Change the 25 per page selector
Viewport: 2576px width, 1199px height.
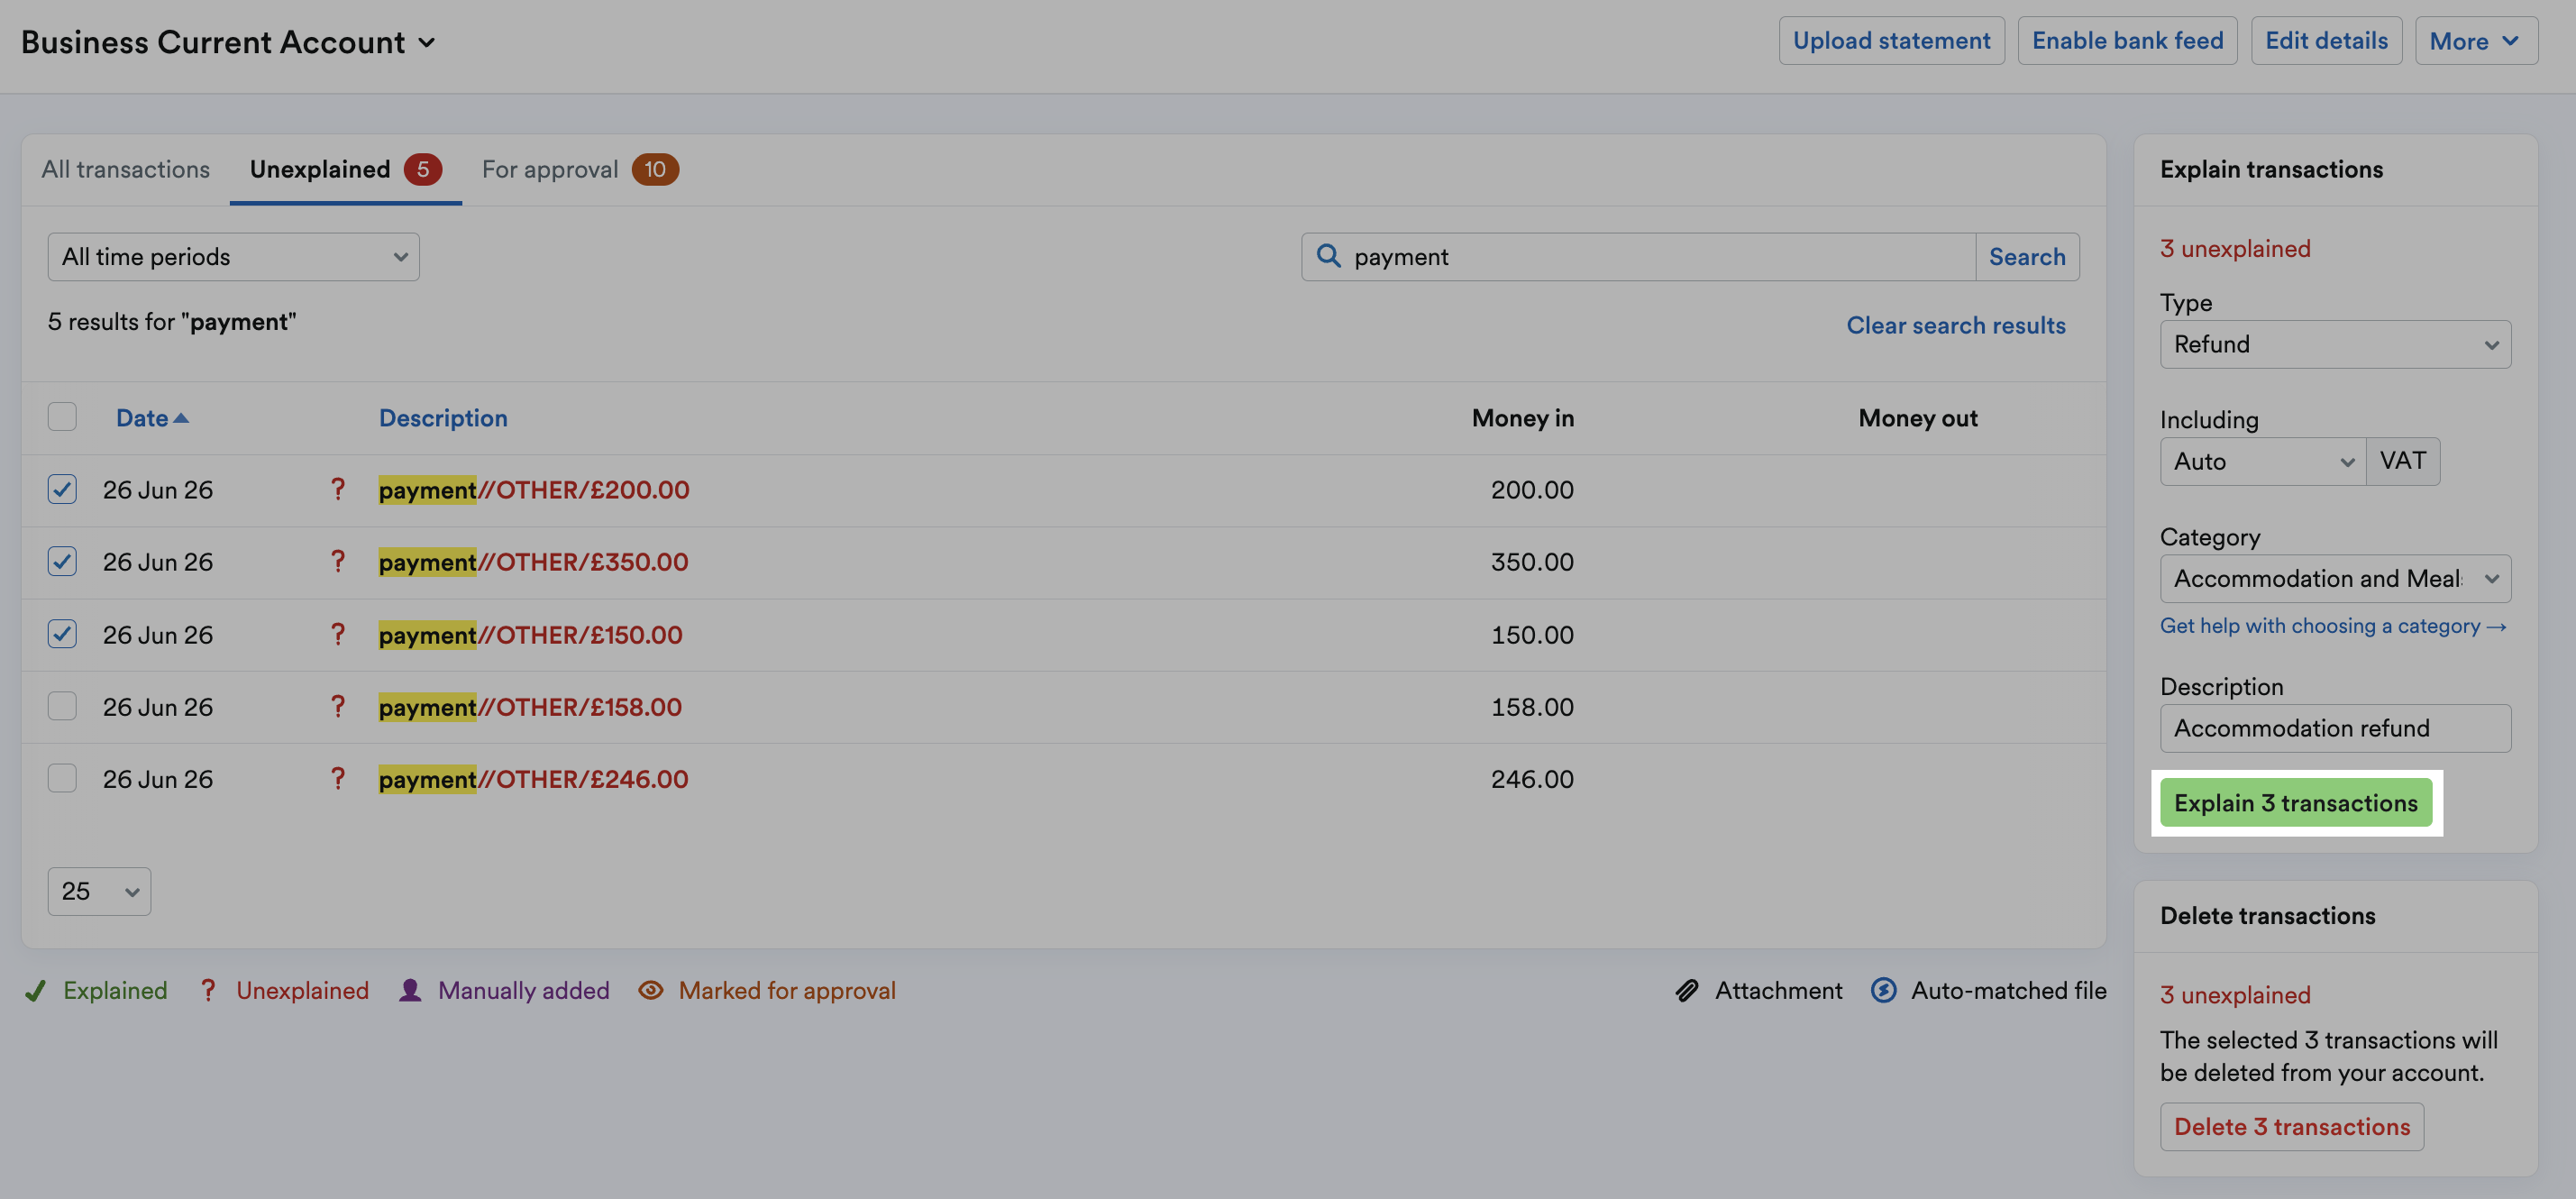click(99, 891)
